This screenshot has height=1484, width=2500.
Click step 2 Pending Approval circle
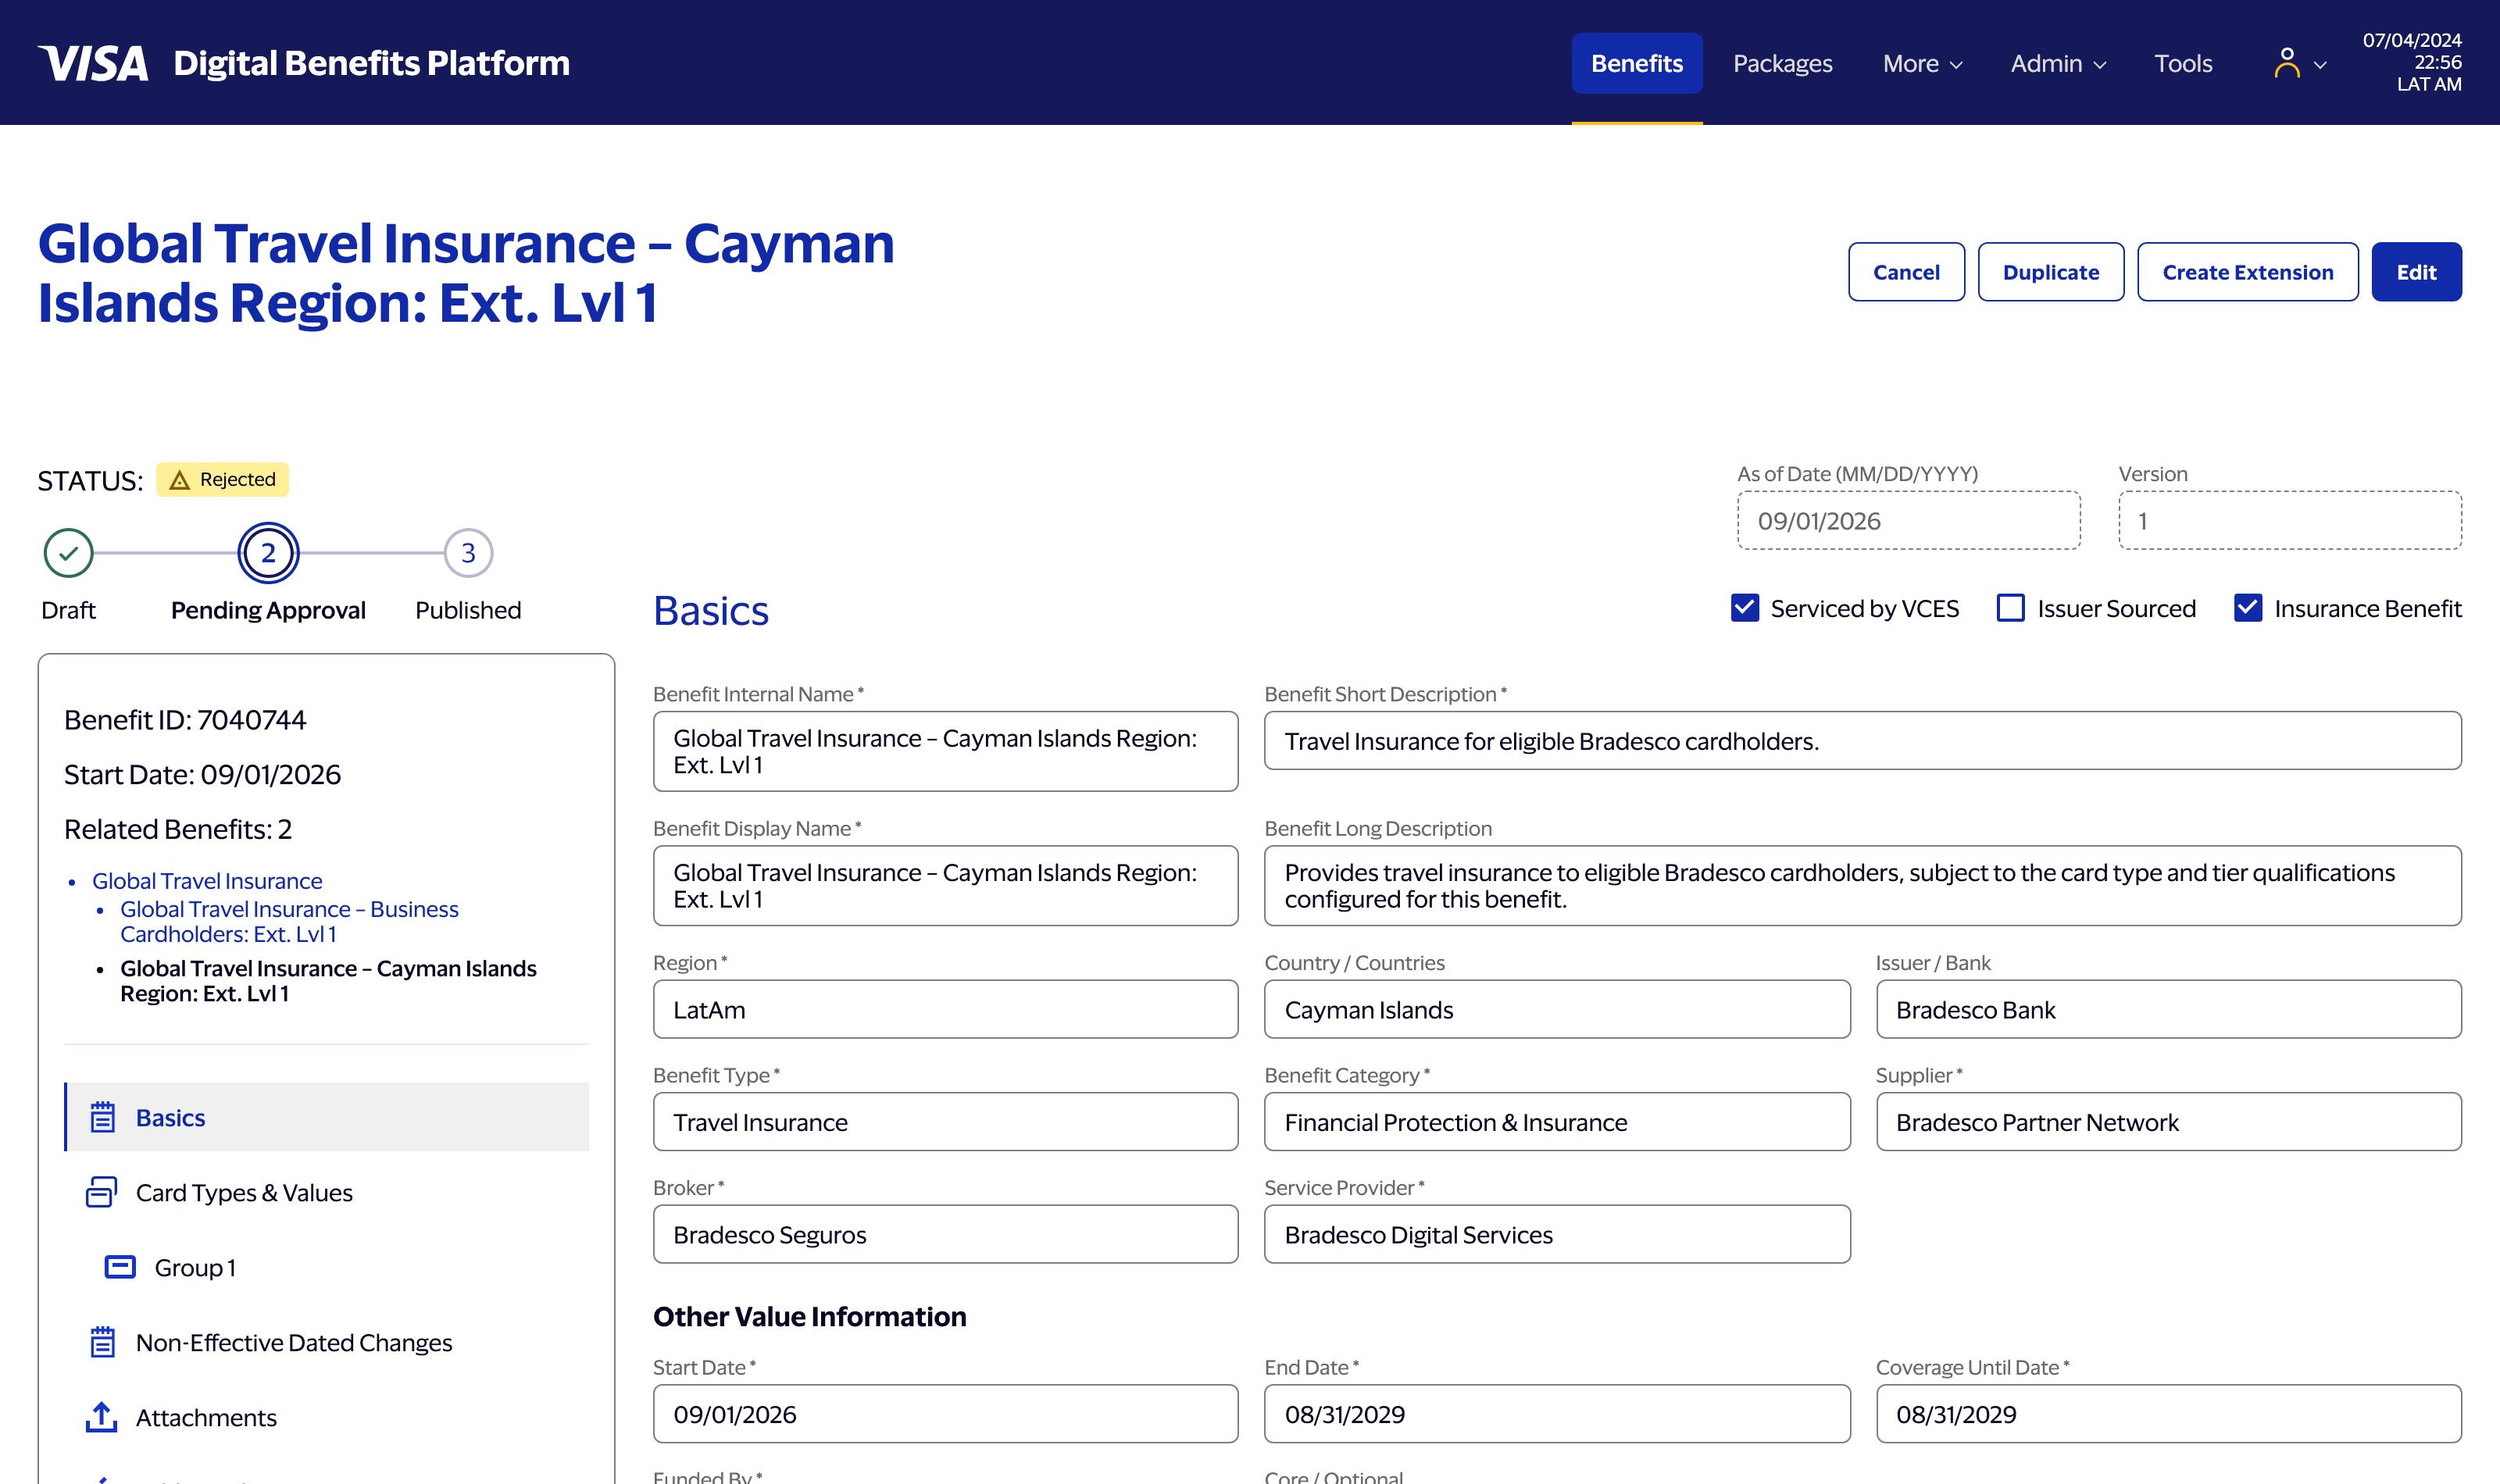pos(268,553)
